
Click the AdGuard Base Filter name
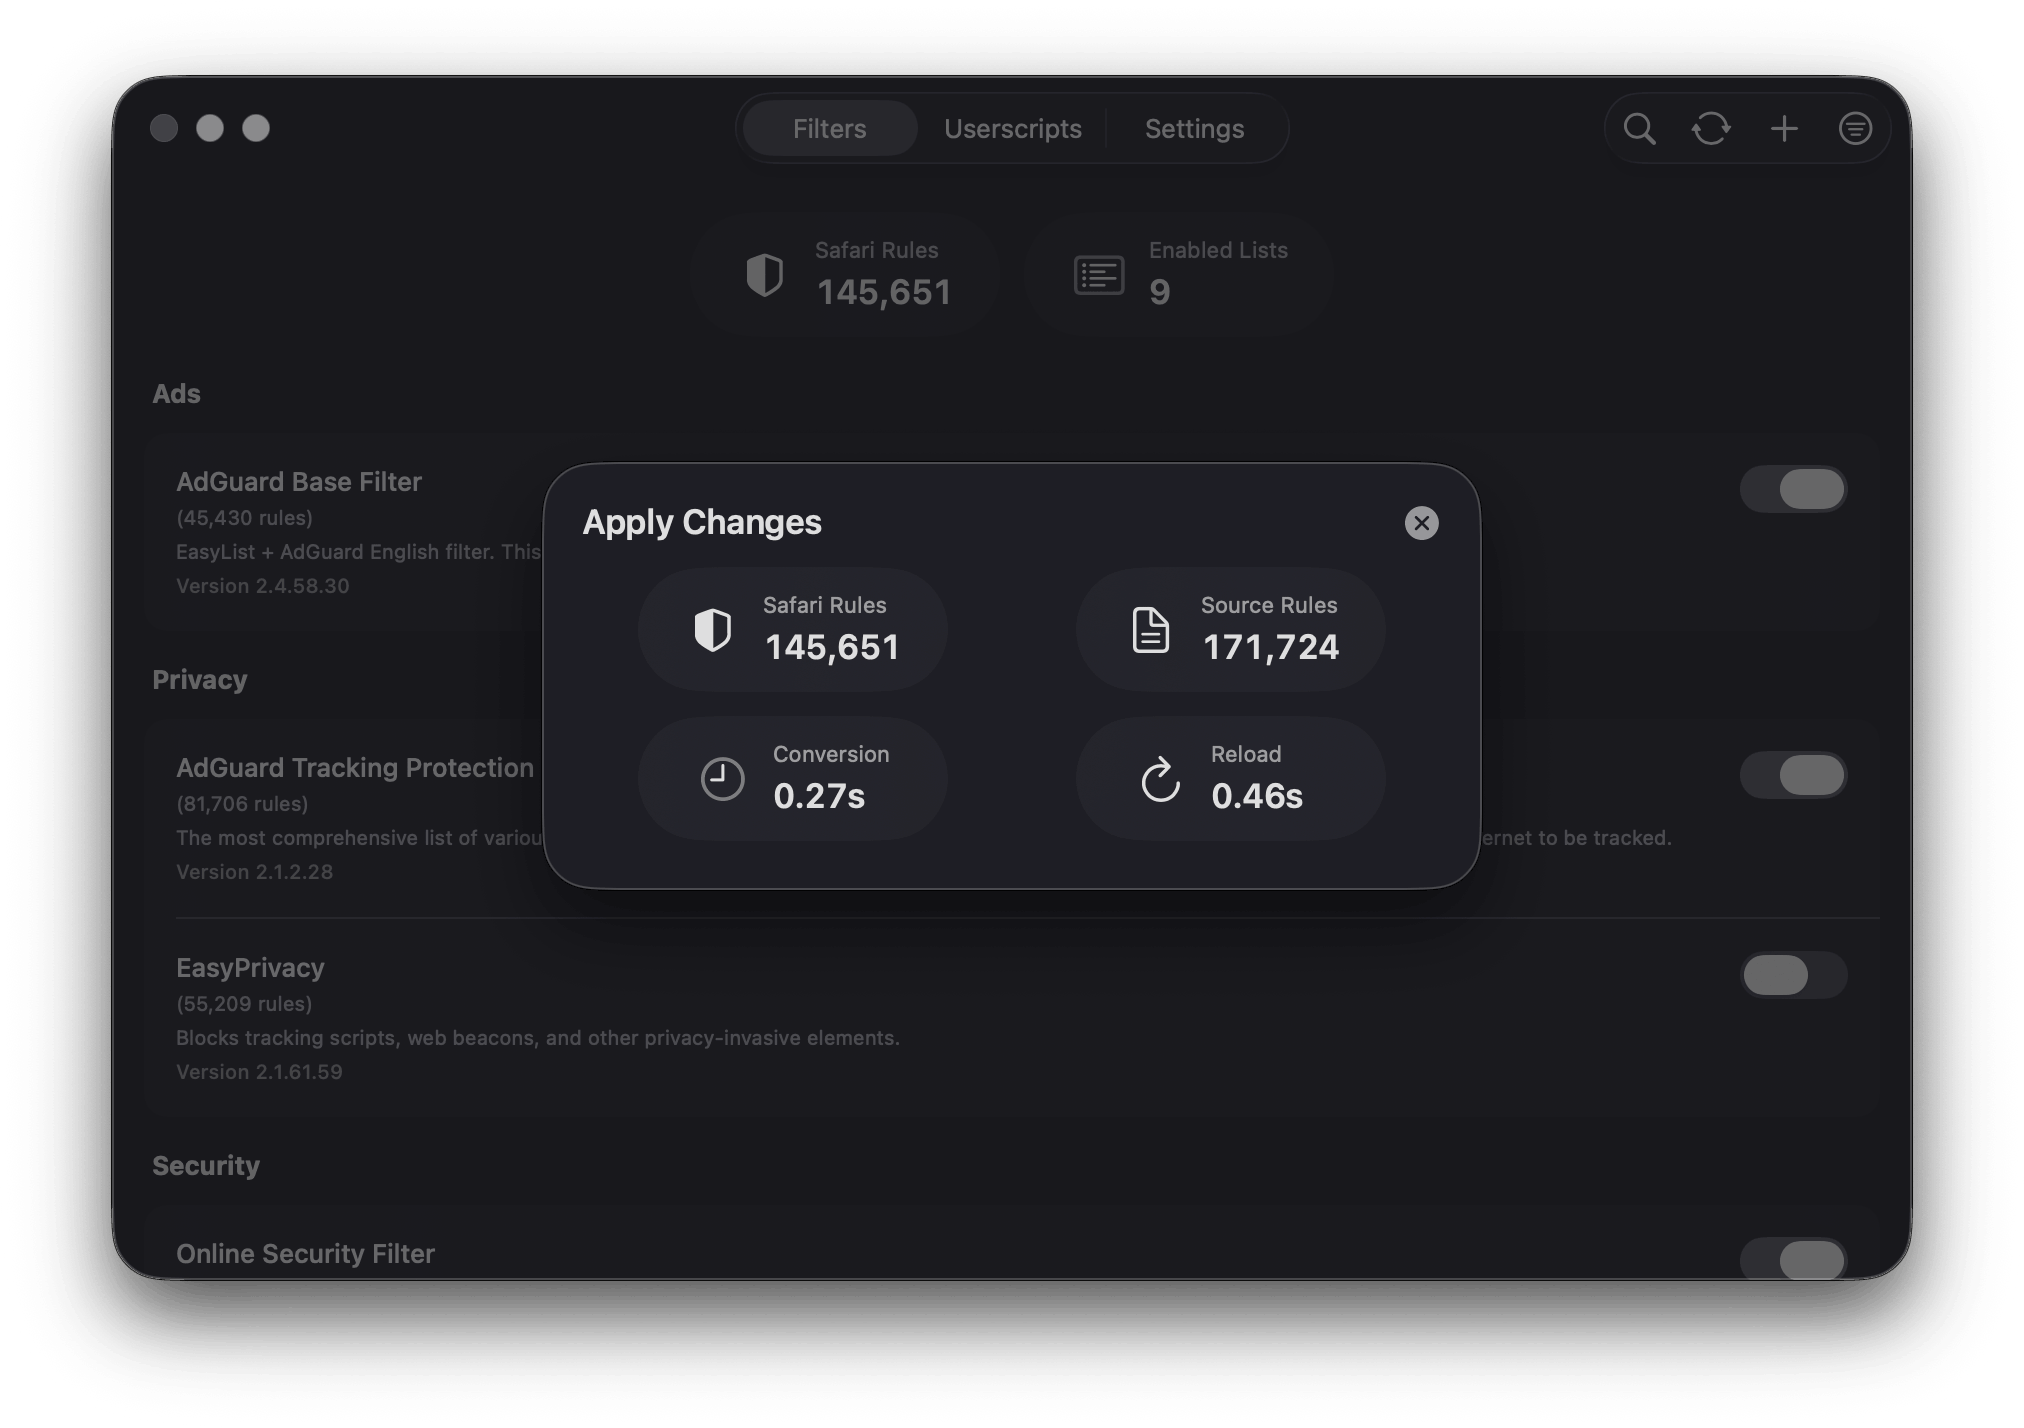[x=299, y=482]
